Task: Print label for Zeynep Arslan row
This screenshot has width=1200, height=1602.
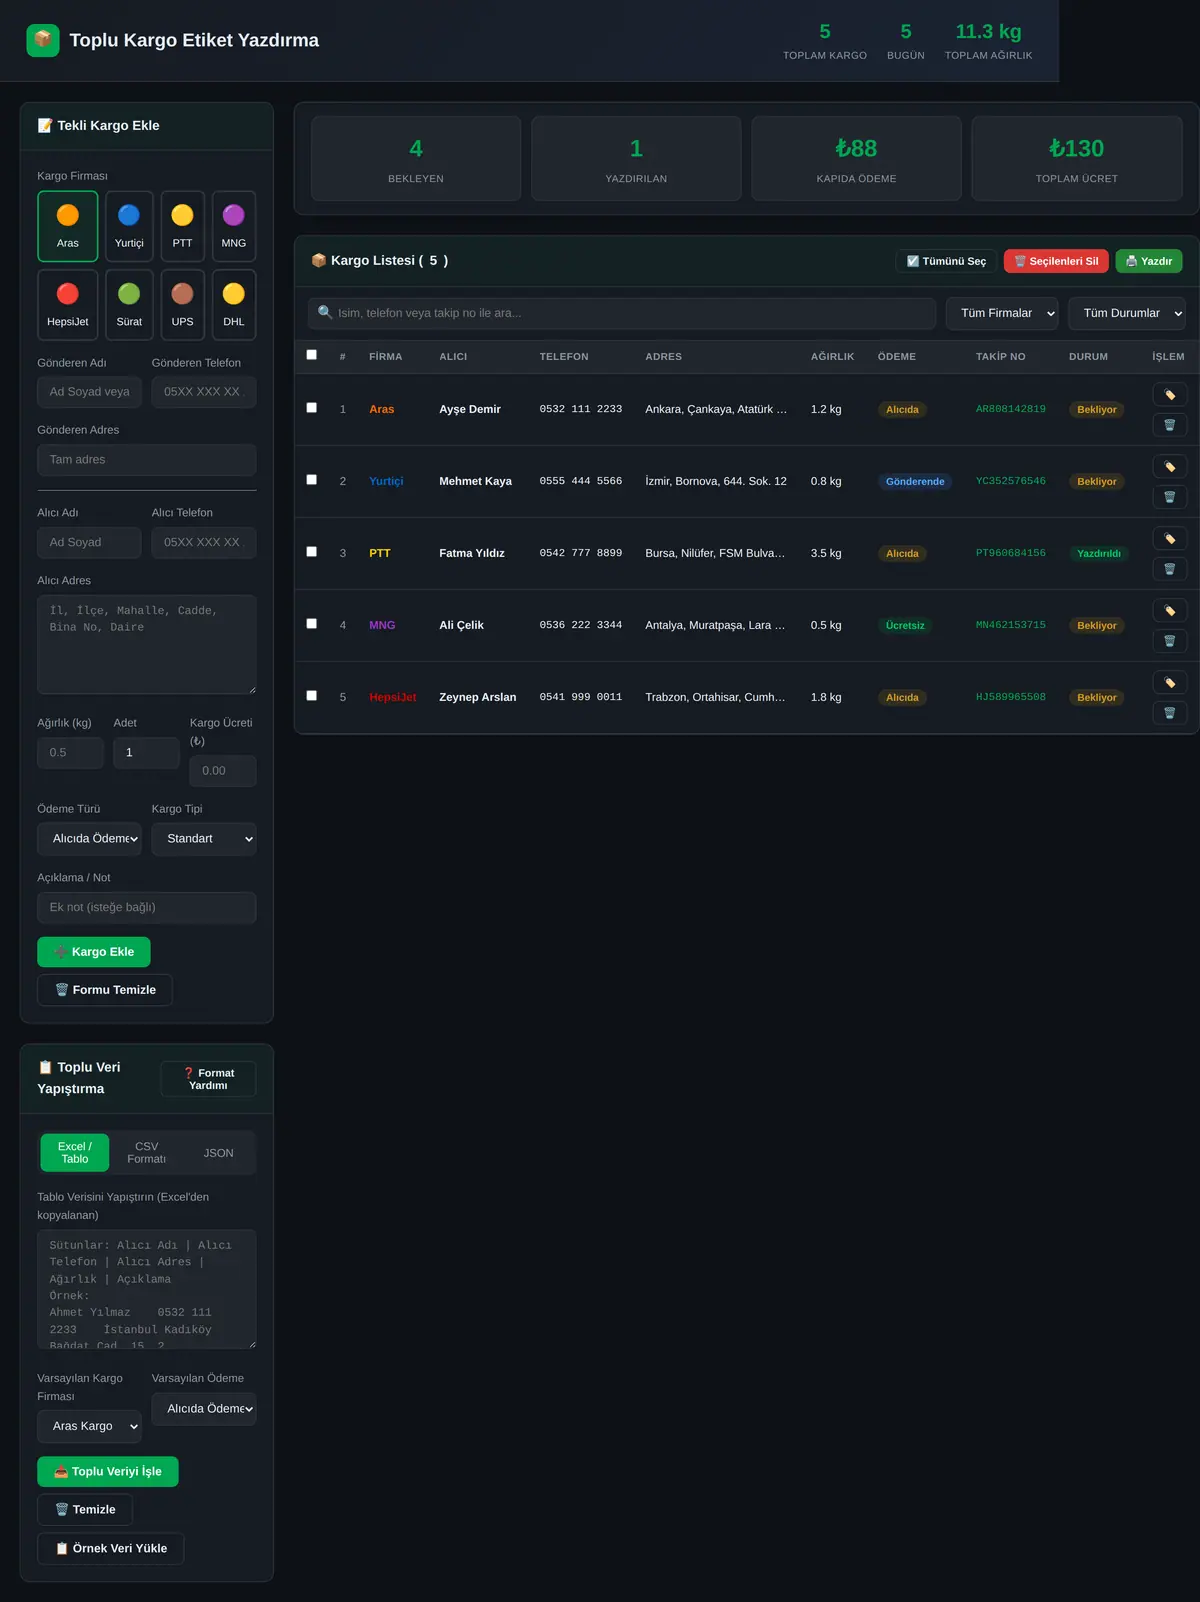Action: (1169, 683)
